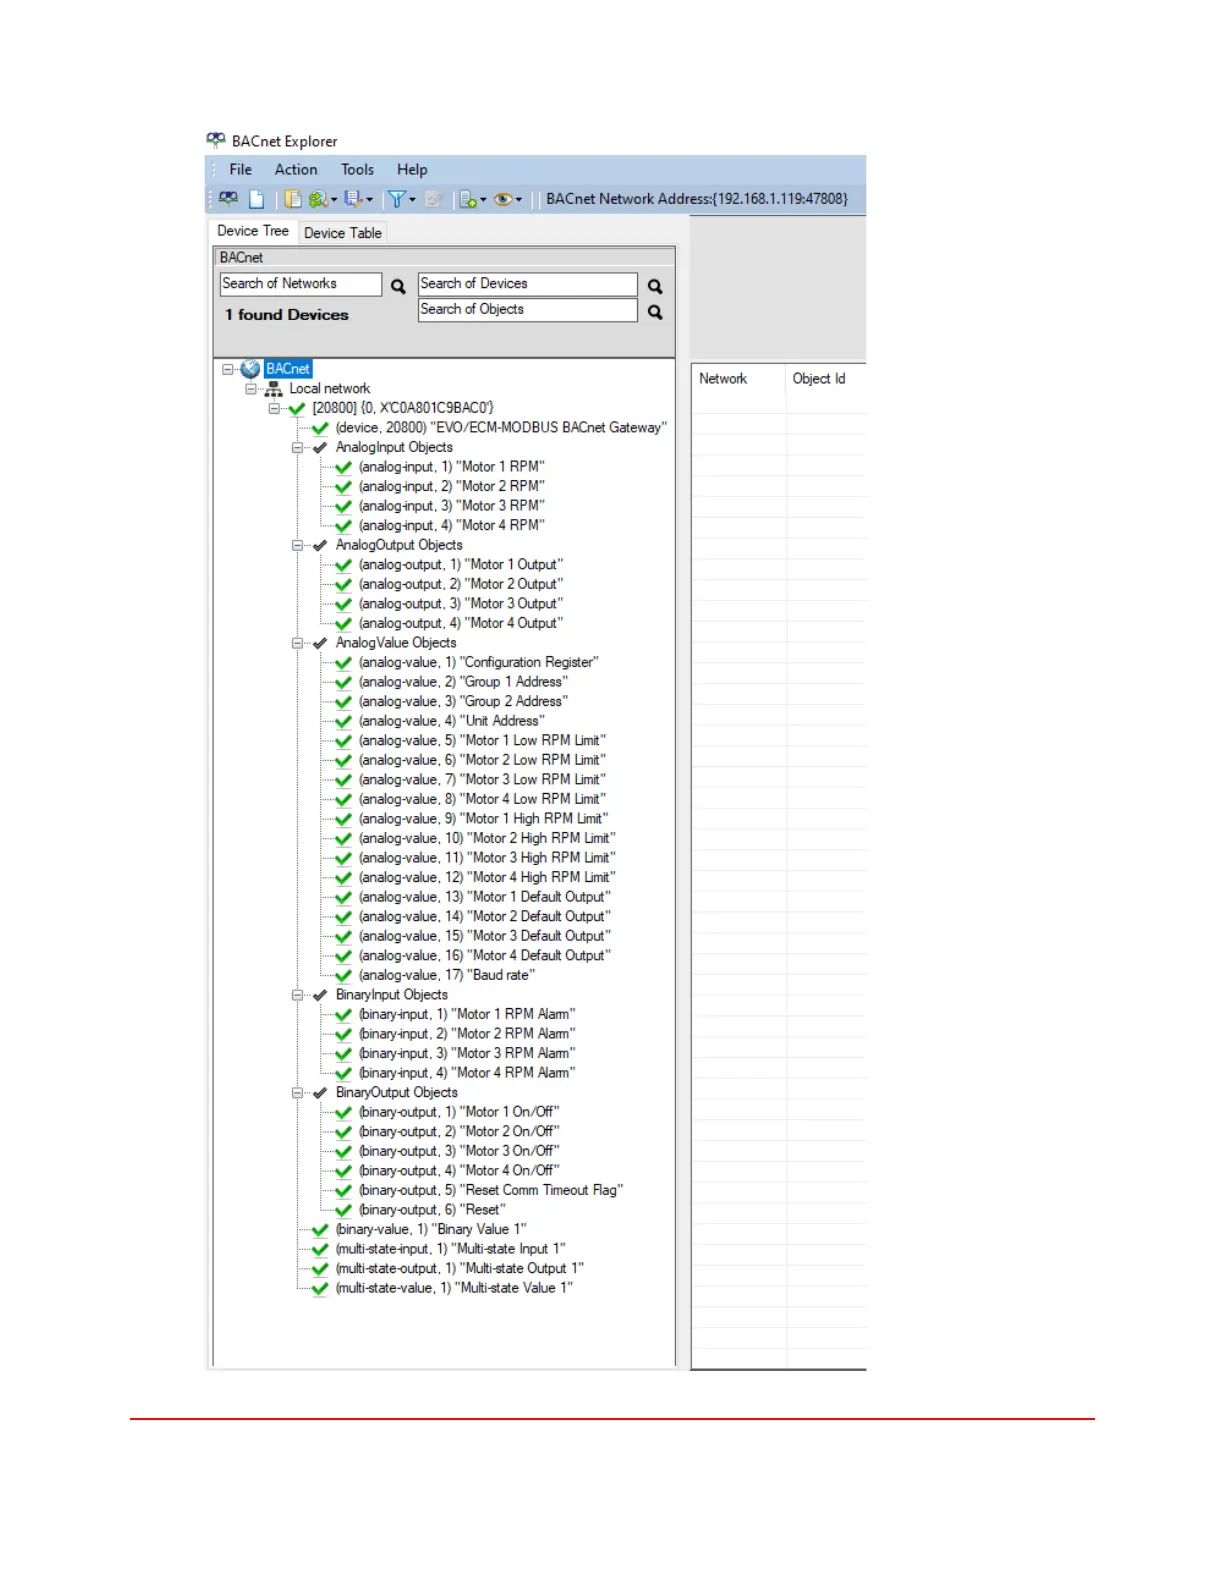Click the eye view toolbar icon
The image size is (1224, 1584).
click(503, 199)
